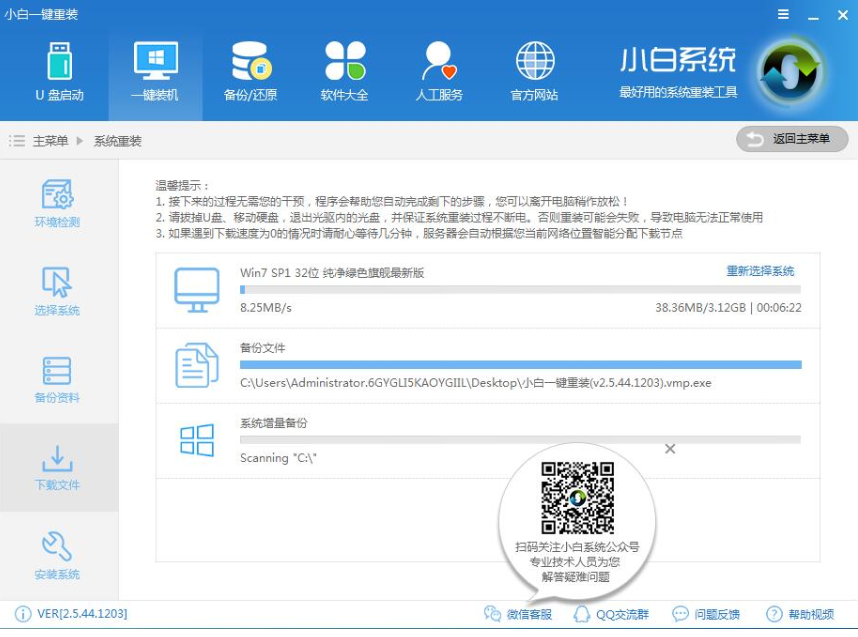The image size is (858, 637).
Task: Cancel the 系统增量备份 scan with the X
Action: coord(670,449)
